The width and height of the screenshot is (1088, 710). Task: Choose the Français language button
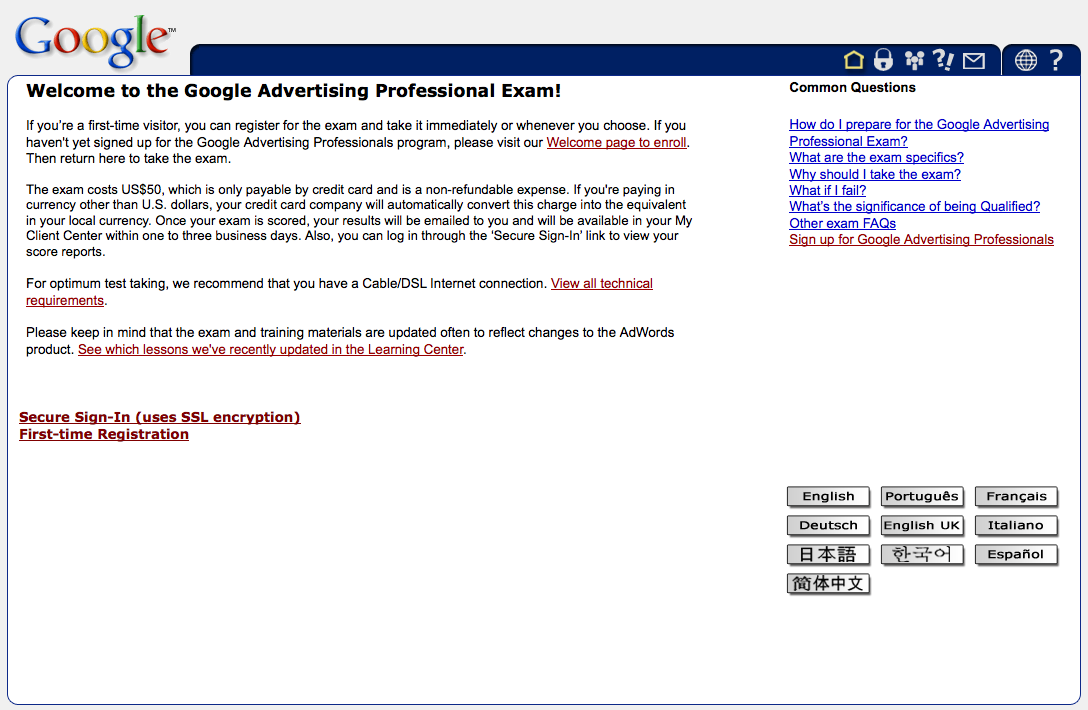1016,496
